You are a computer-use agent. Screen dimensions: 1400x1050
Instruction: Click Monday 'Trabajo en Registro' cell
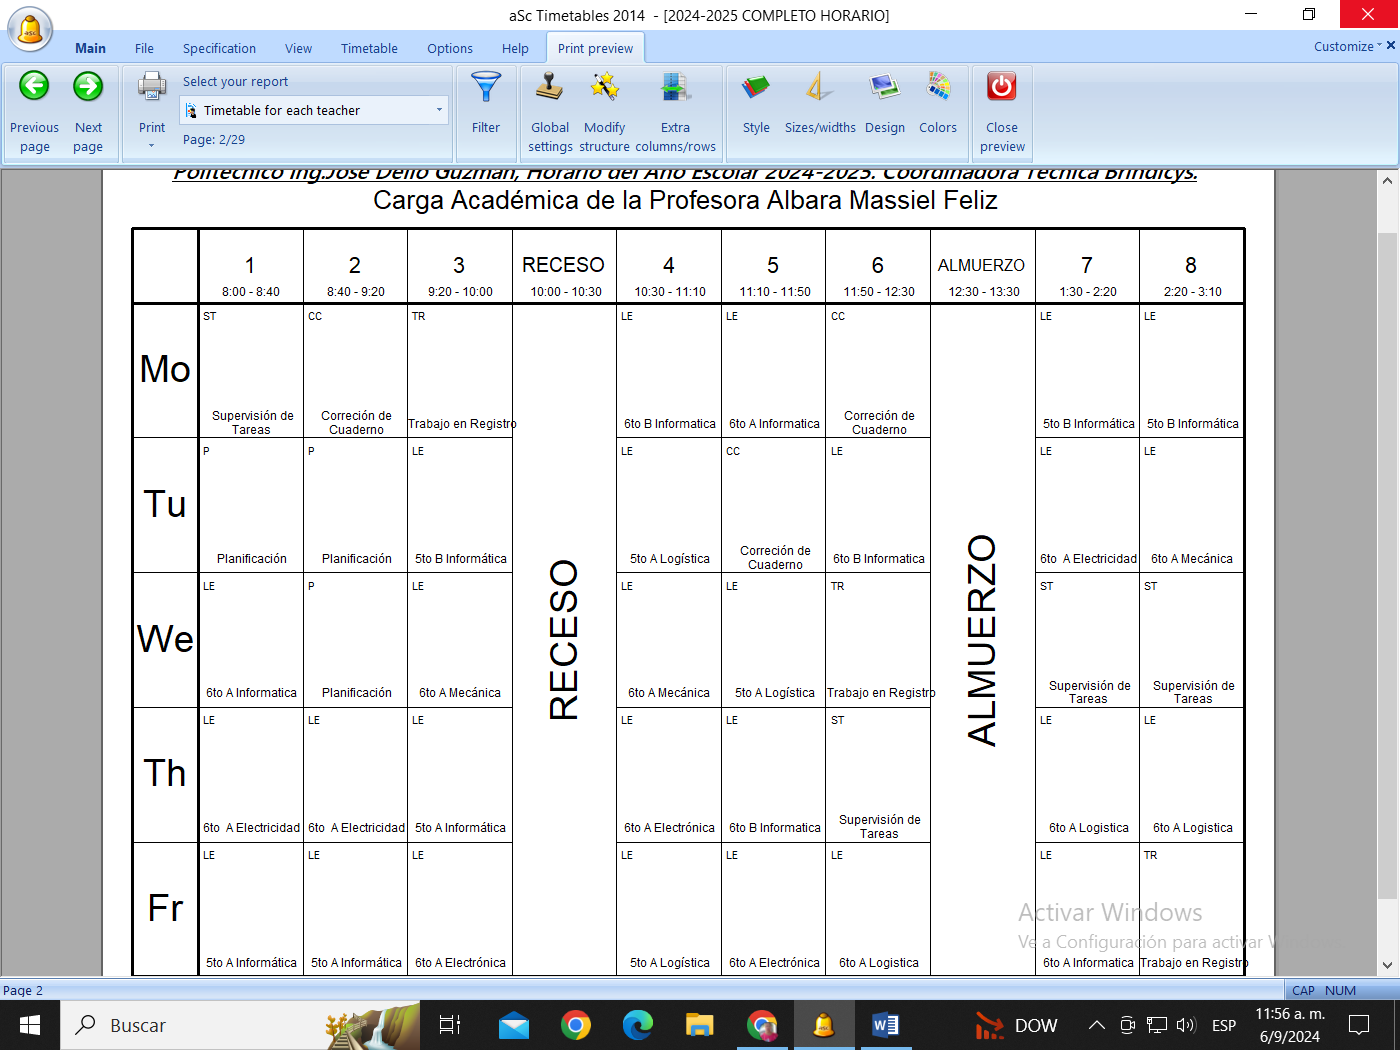pos(460,371)
